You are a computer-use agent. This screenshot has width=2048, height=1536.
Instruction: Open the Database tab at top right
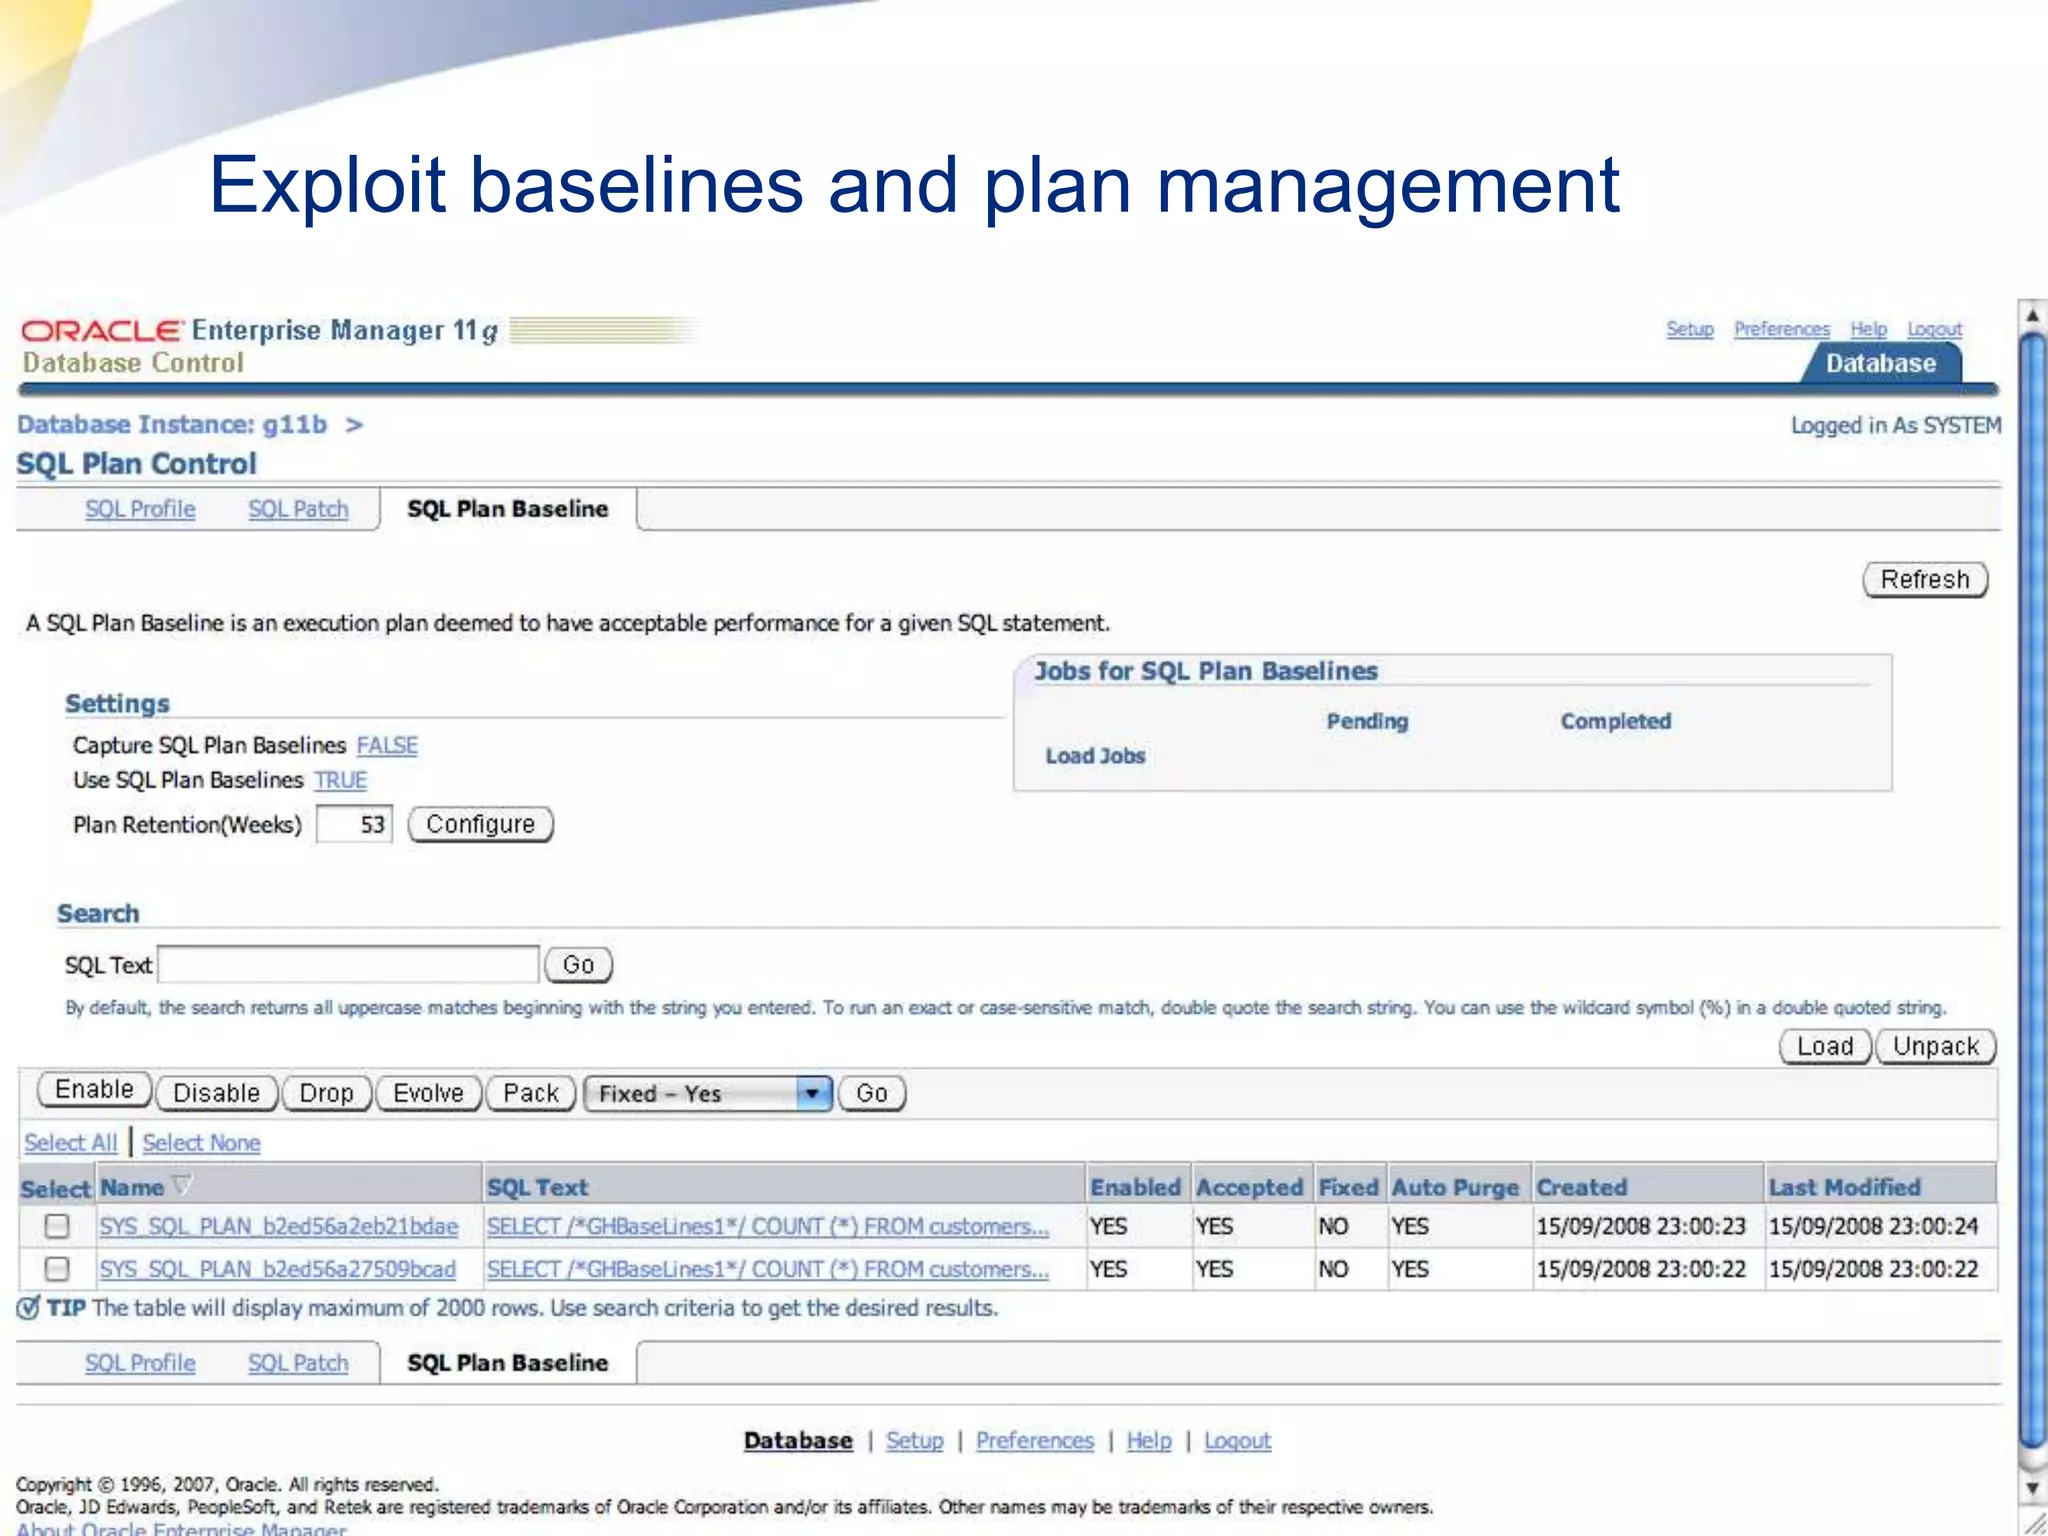1881,363
